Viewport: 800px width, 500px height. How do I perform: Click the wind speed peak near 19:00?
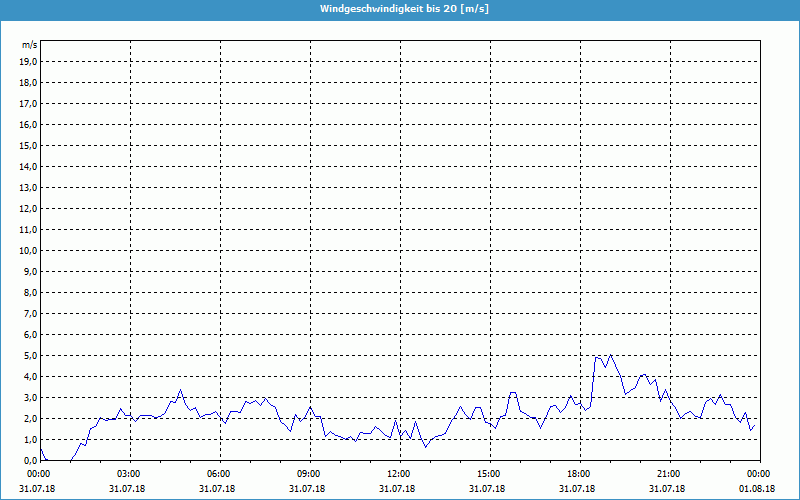(611, 355)
